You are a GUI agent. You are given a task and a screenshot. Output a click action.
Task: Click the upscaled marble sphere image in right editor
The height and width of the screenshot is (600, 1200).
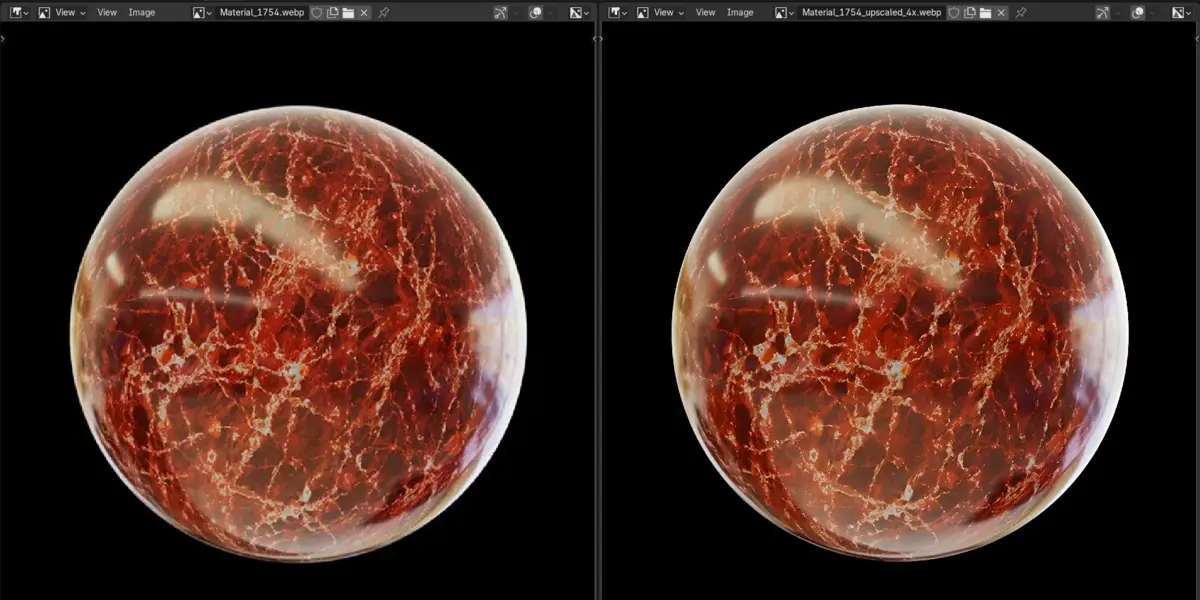pos(900,333)
